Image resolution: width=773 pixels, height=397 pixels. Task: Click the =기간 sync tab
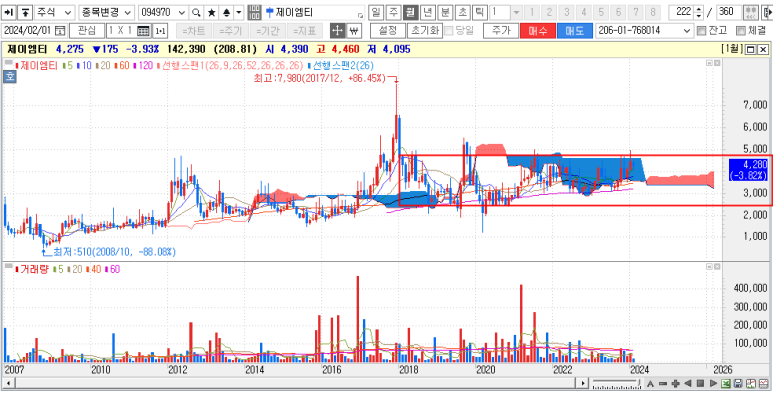coord(268,31)
